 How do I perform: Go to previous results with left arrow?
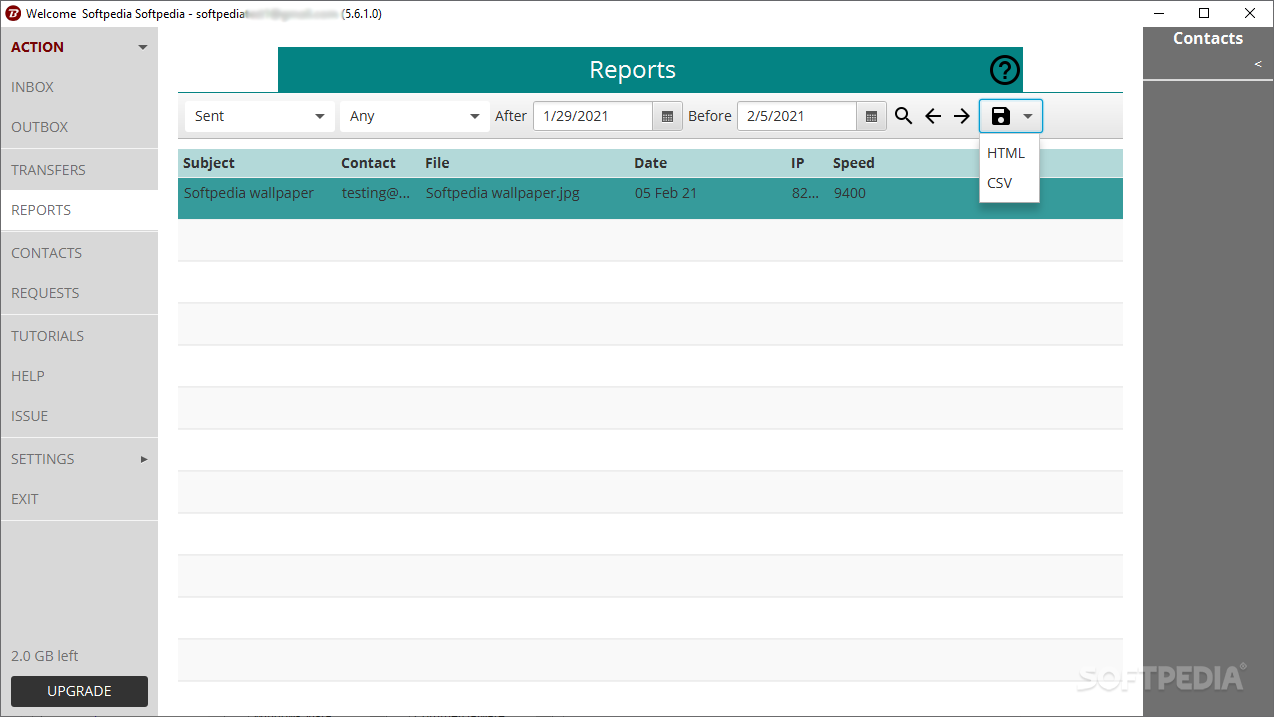[x=933, y=116]
